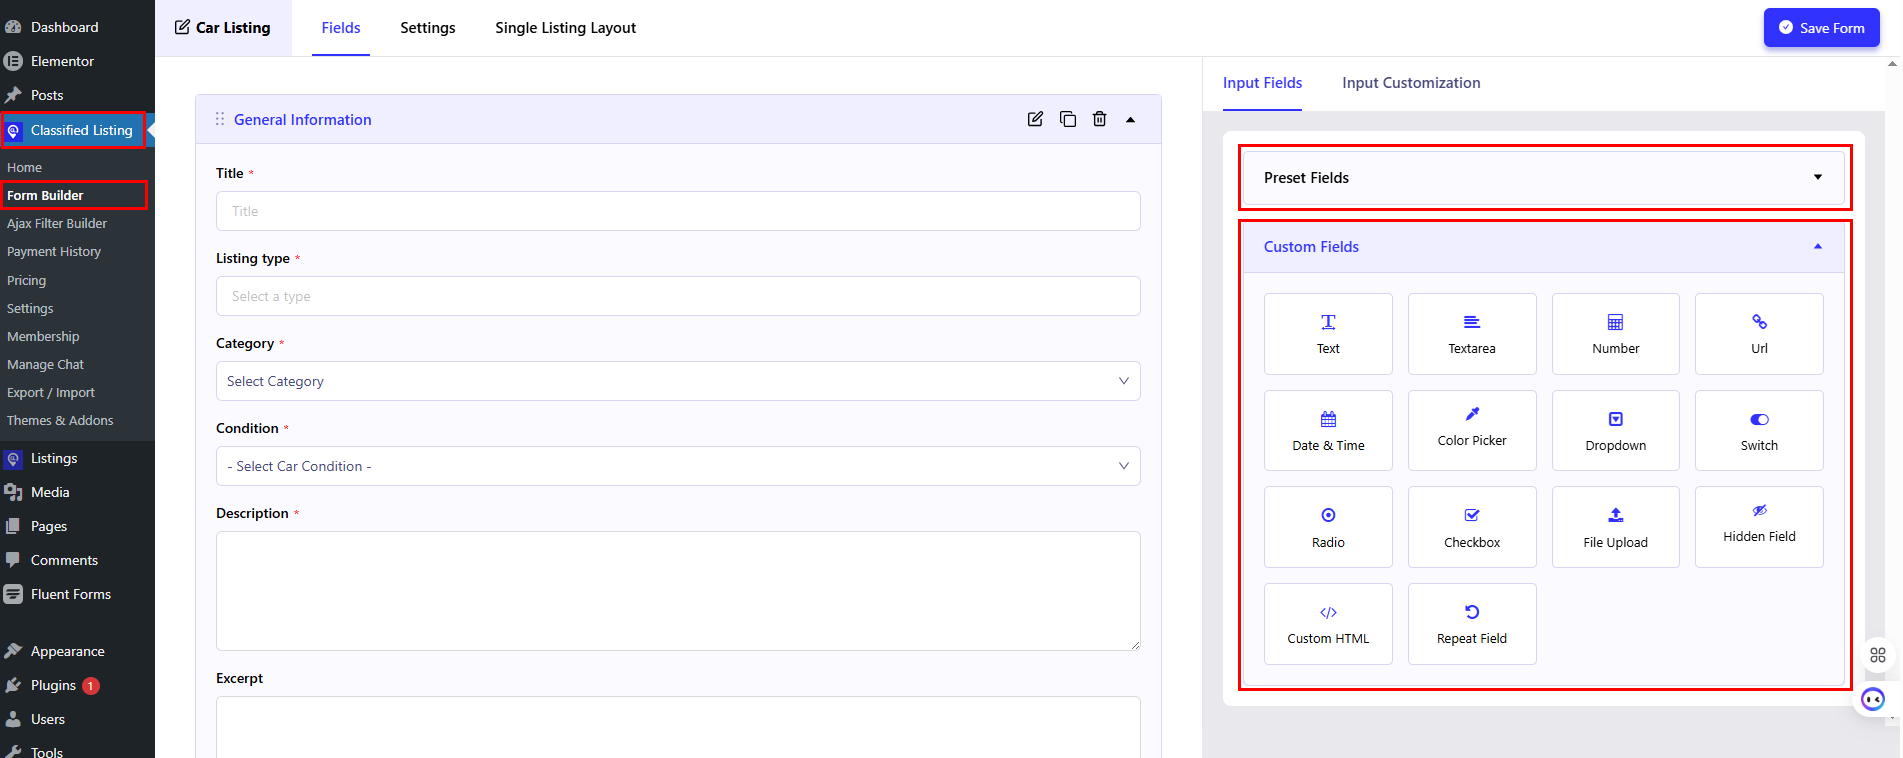Click the Description textarea
The width and height of the screenshot is (1903, 758).
click(x=678, y=591)
